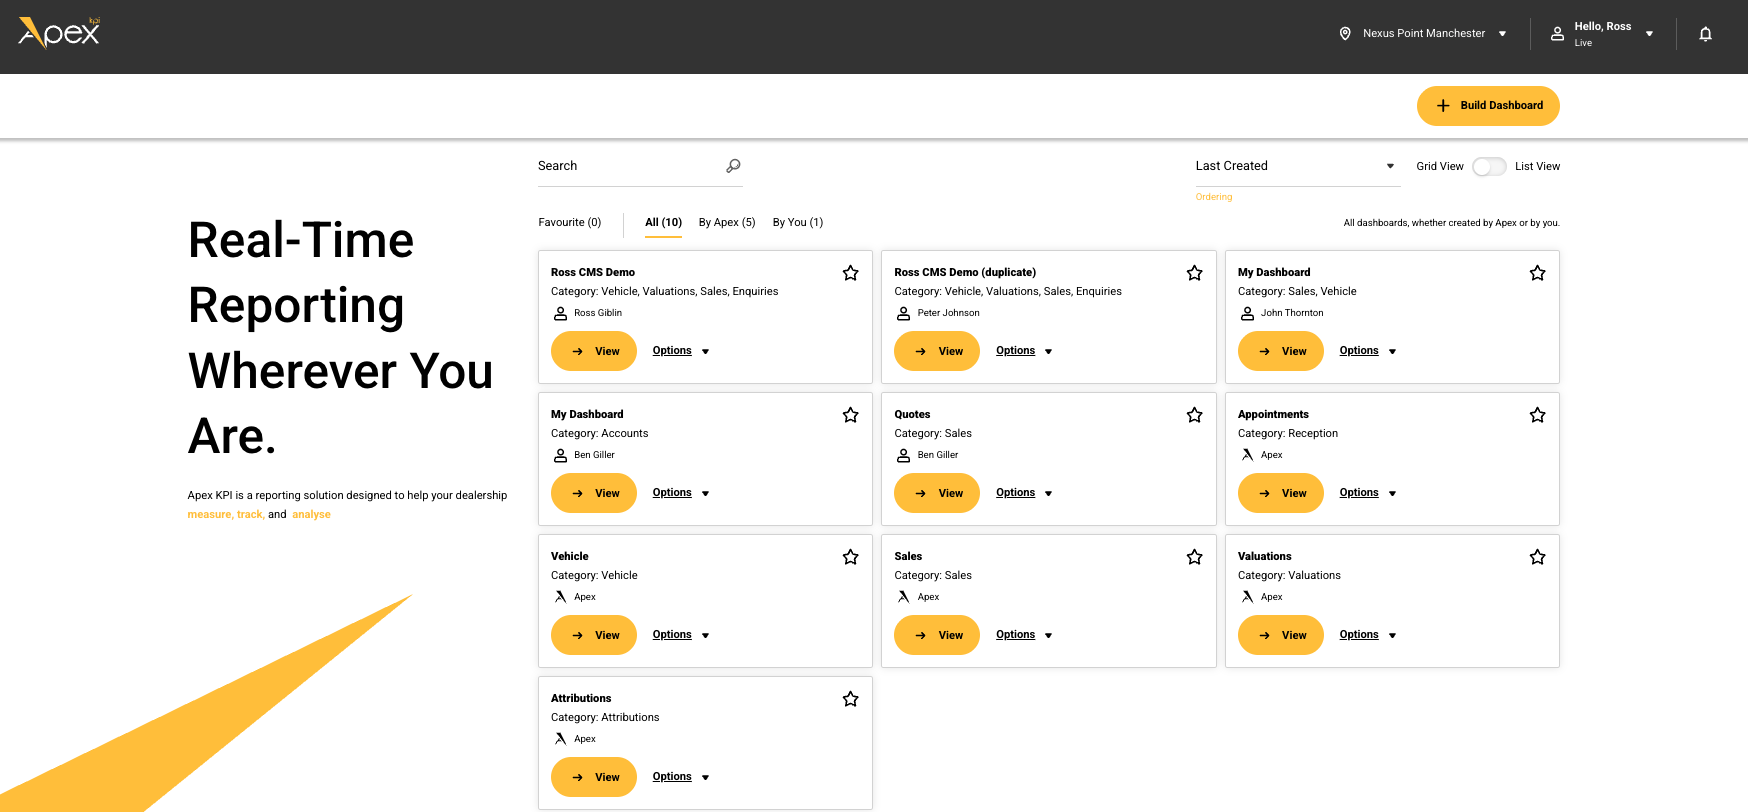Favourite Ross CMS Demo (duplicate) with star
The image size is (1748, 812).
pyautogui.click(x=1194, y=273)
